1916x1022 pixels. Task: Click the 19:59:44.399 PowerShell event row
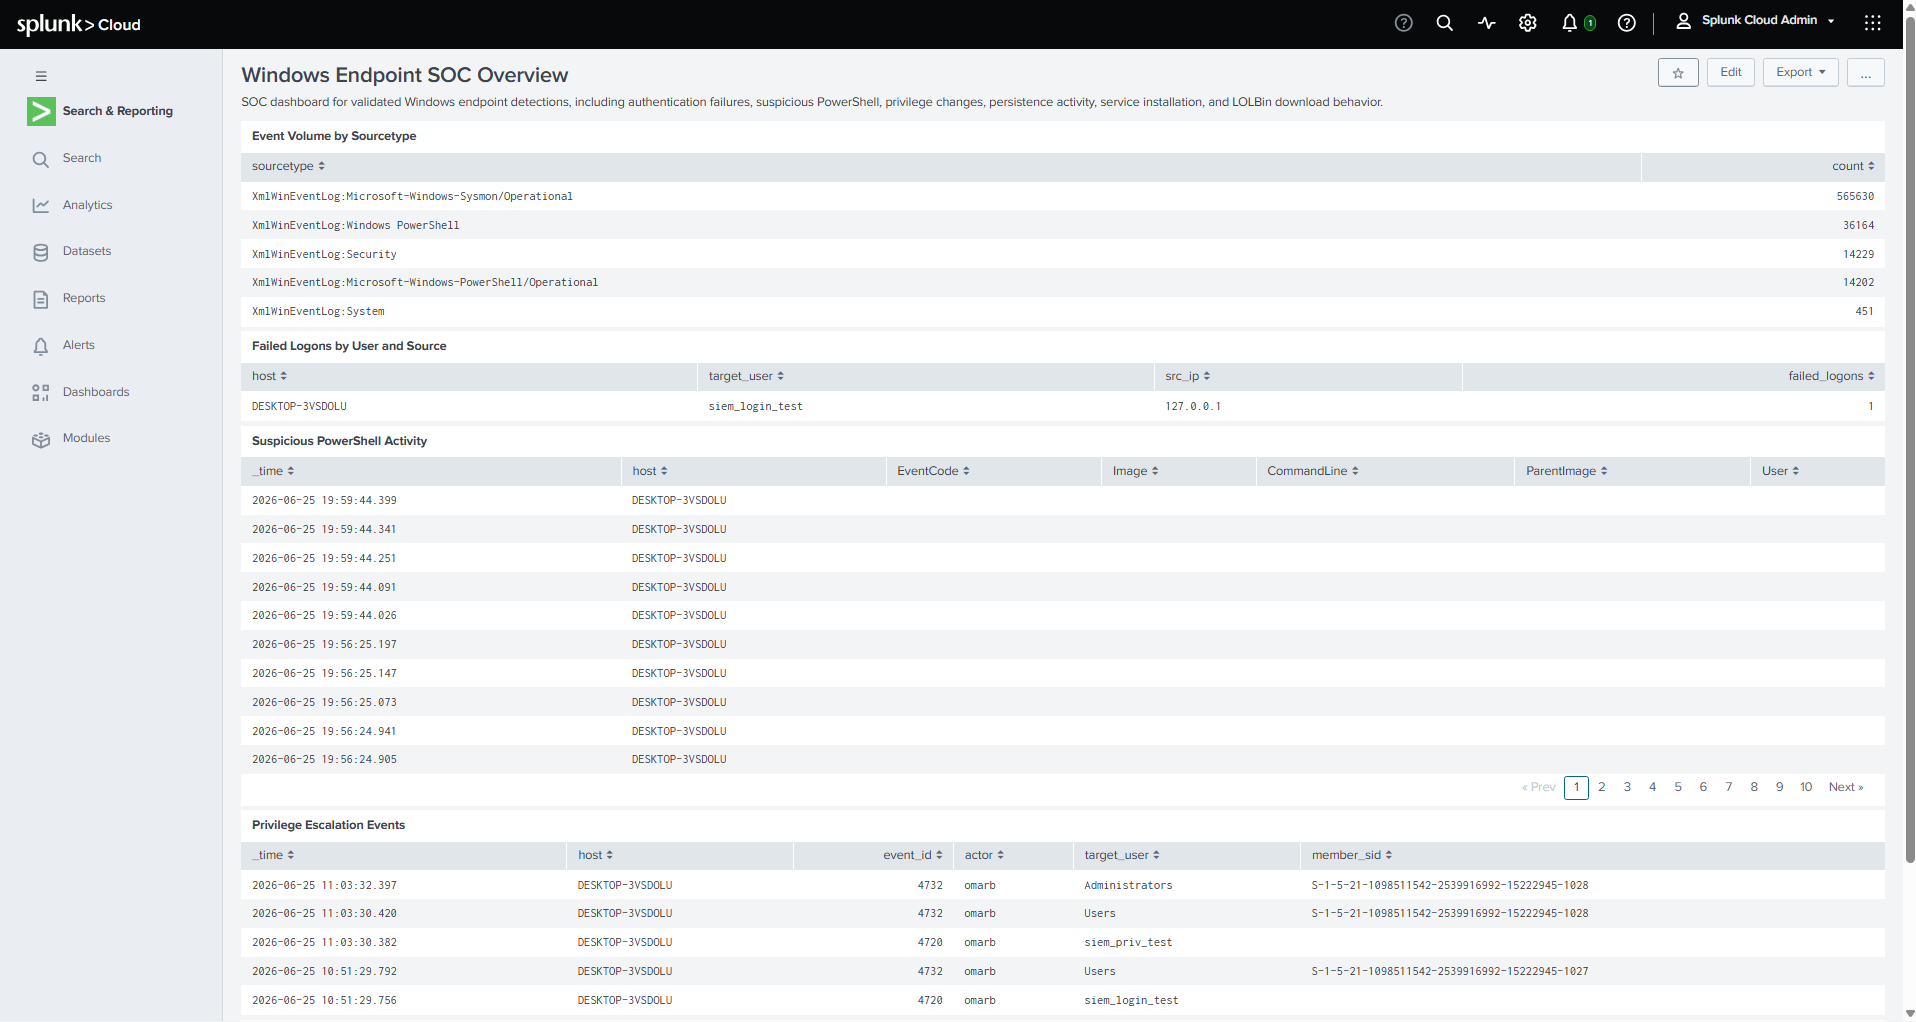[1063, 501]
